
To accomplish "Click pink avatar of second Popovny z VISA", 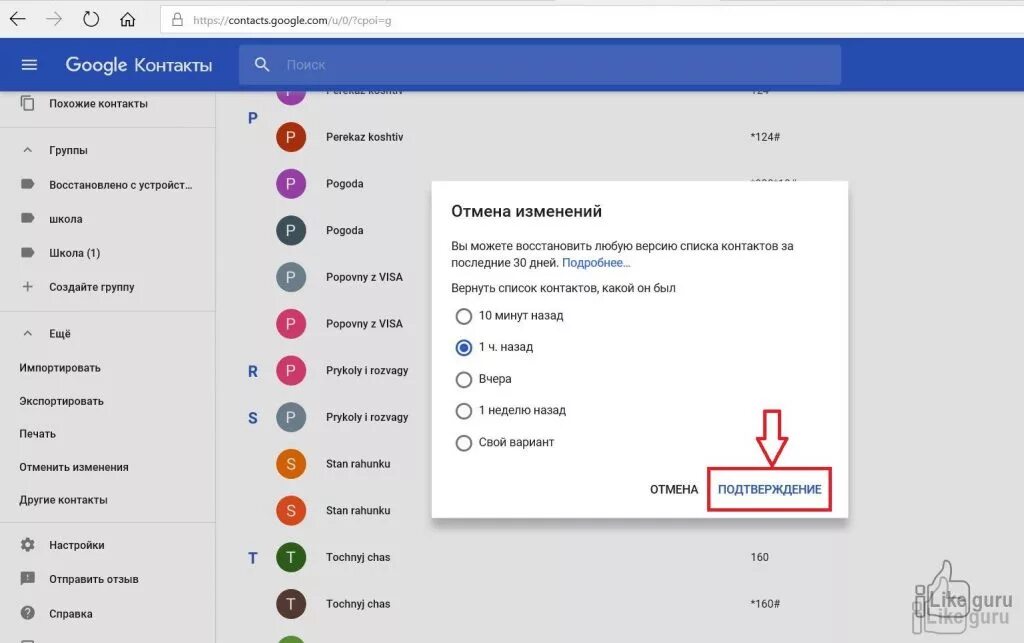I will [x=291, y=324].
